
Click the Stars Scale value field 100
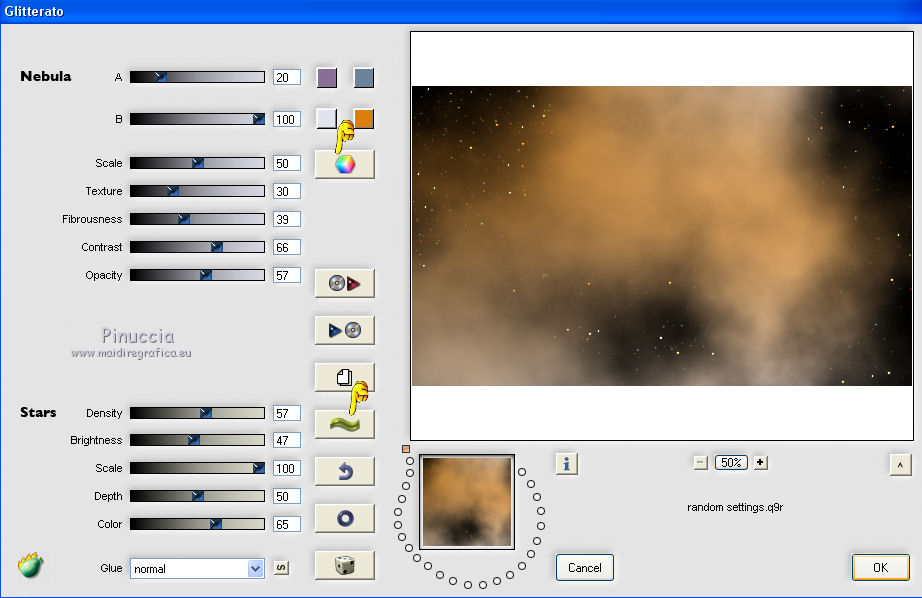point(287,468)
